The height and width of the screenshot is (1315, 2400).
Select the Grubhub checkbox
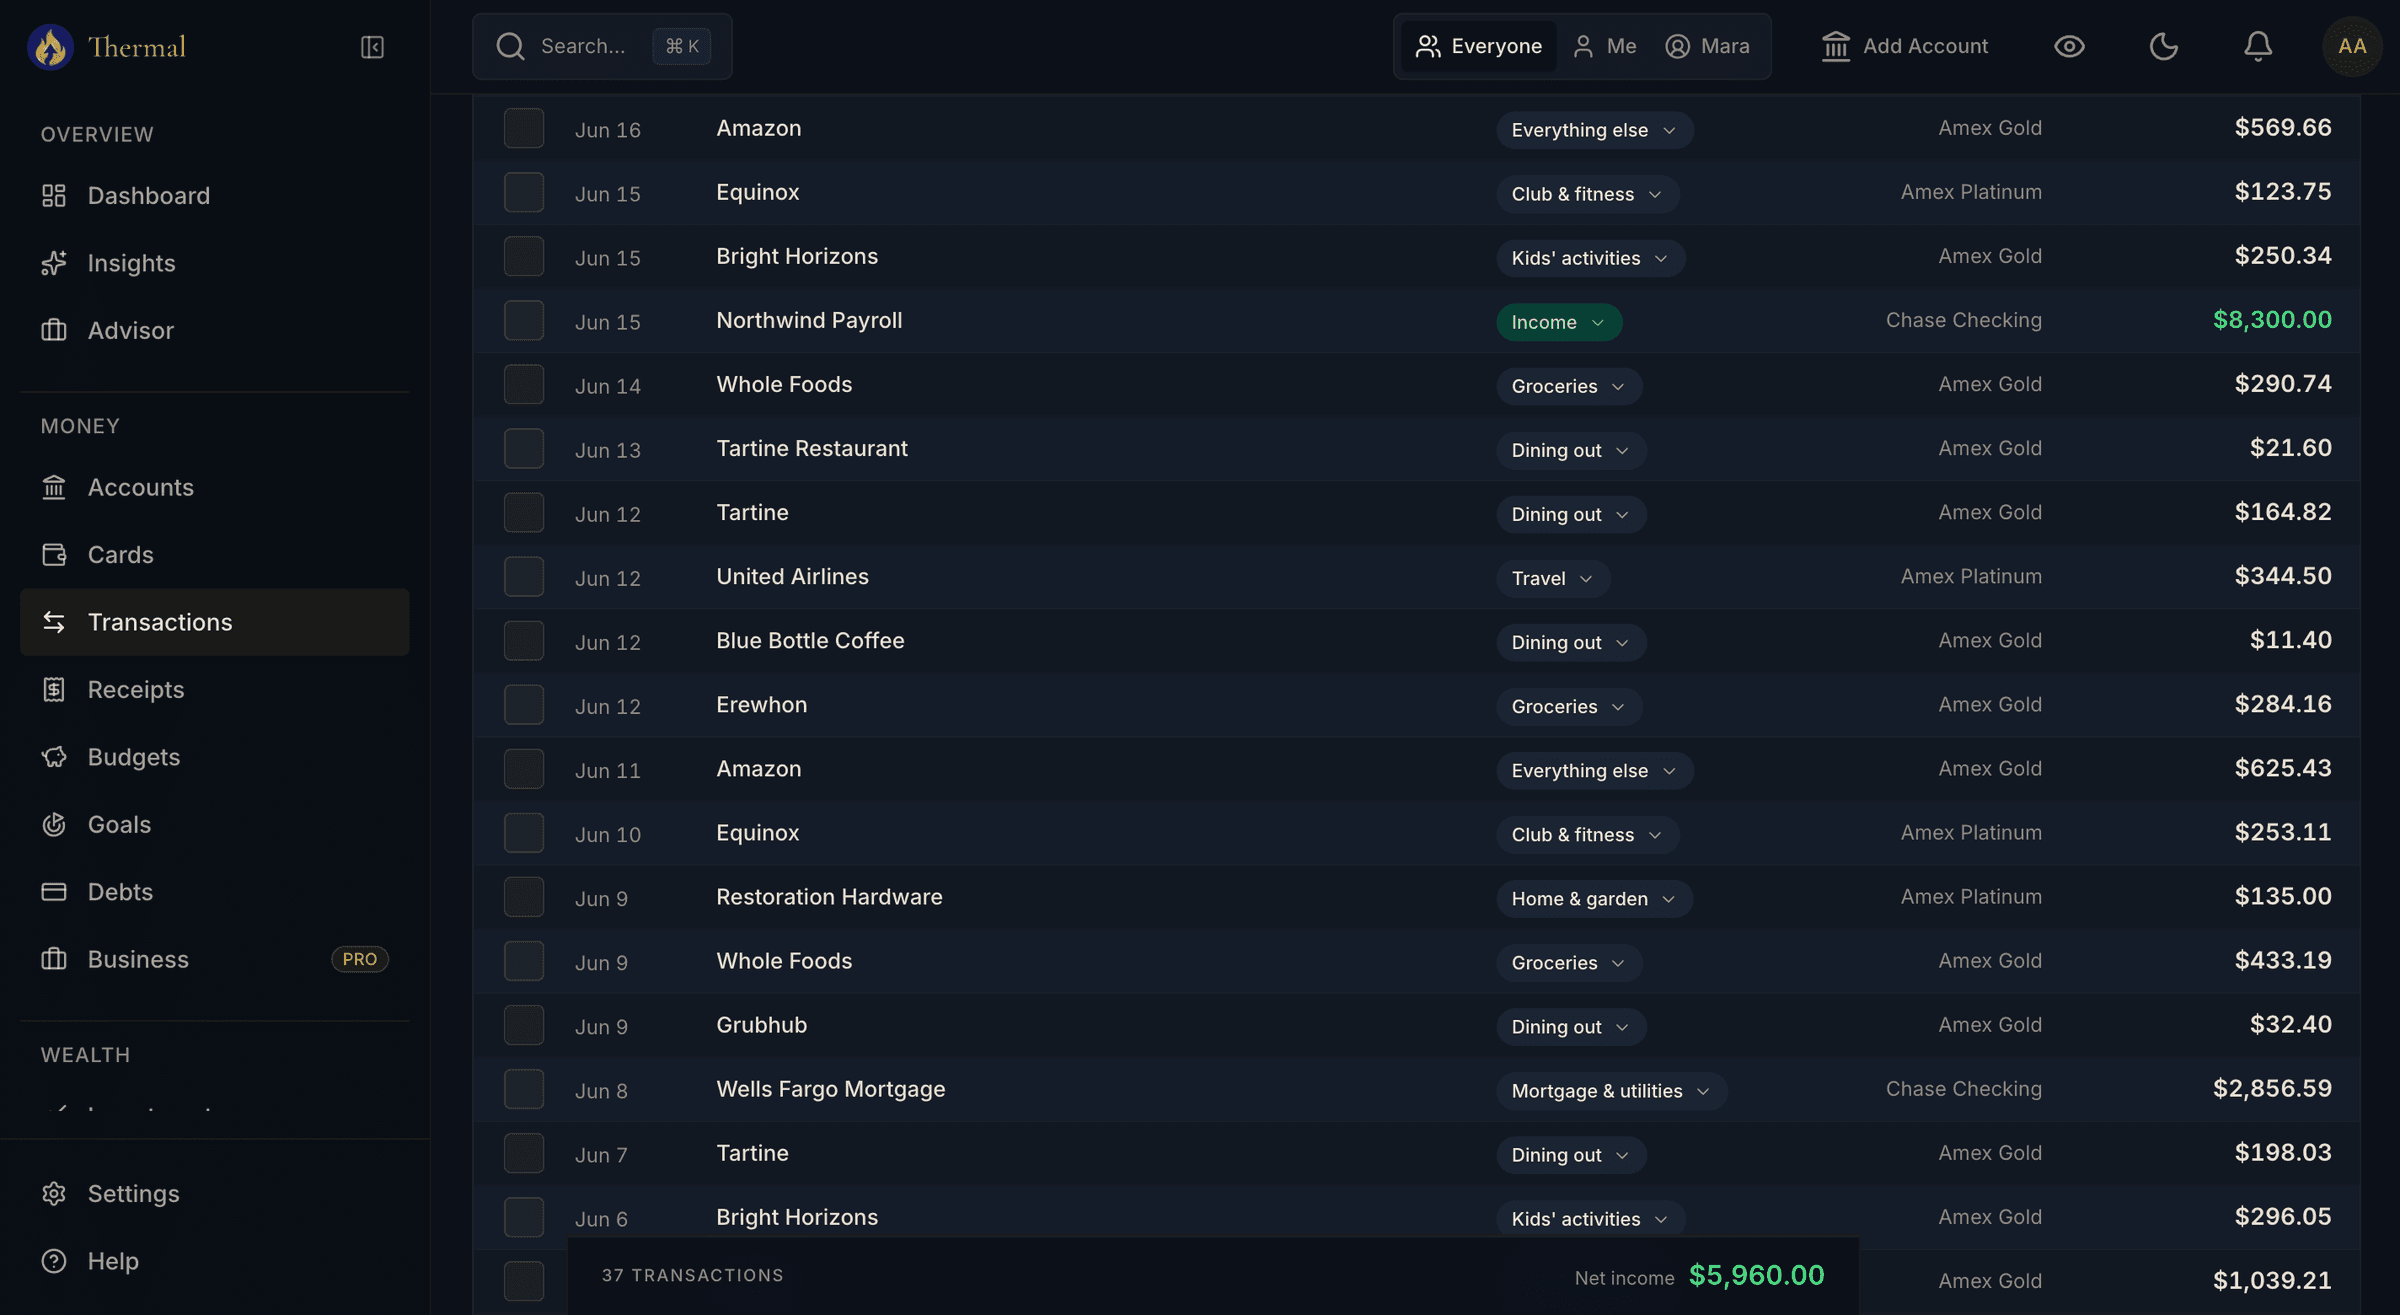click(524, 1025)
